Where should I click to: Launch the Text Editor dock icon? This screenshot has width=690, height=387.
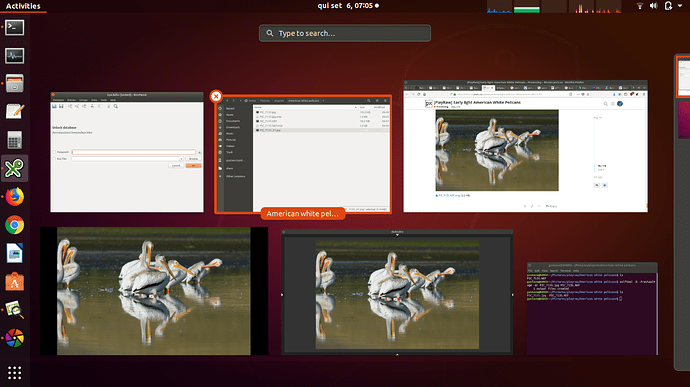click(x=15, y=112)
